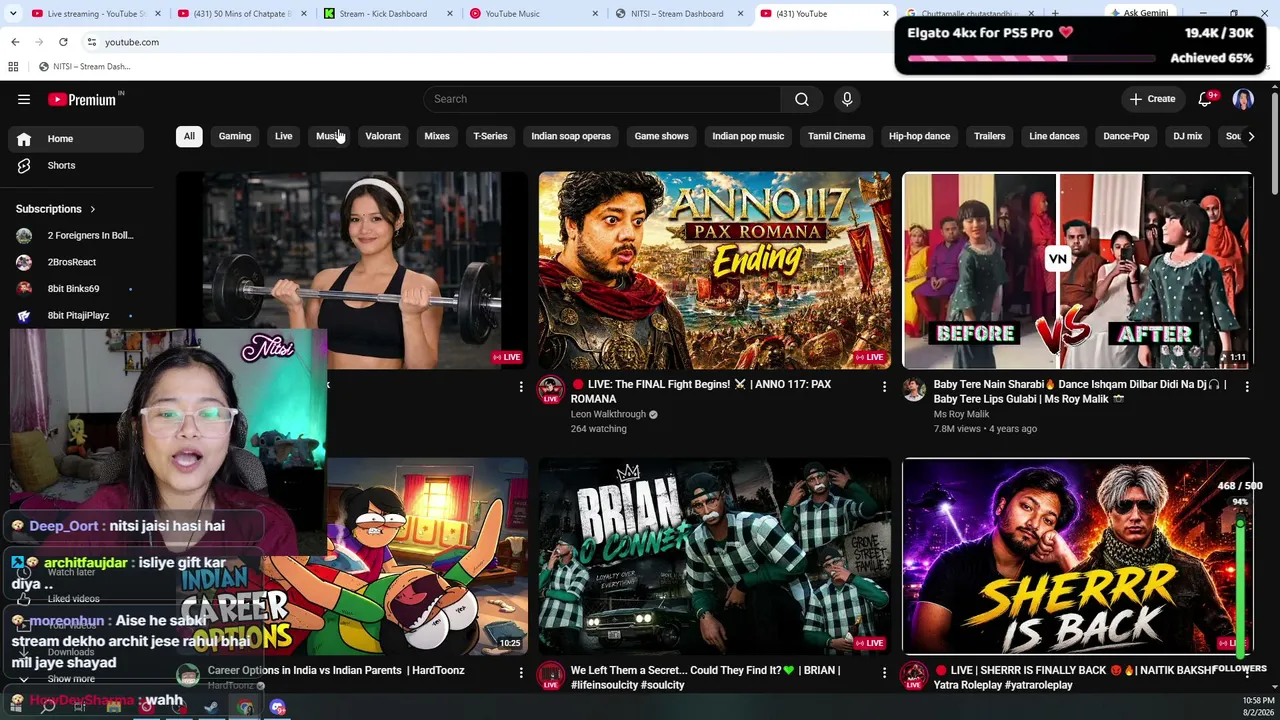Image resolution: width=1280 pixels, height=720 pixels.
Task: Click the YouTube Premium logo
Action: 84,99
